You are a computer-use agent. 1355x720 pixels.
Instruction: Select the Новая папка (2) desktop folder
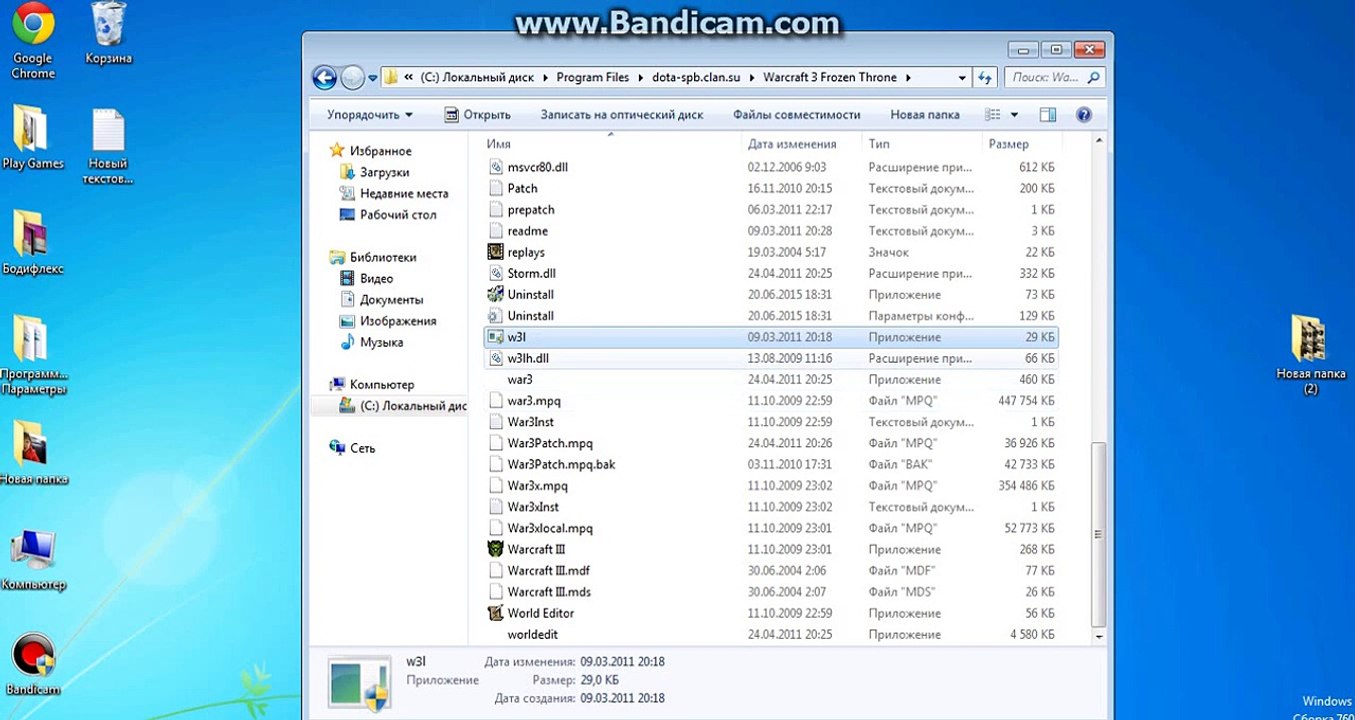coord(1310,354)
